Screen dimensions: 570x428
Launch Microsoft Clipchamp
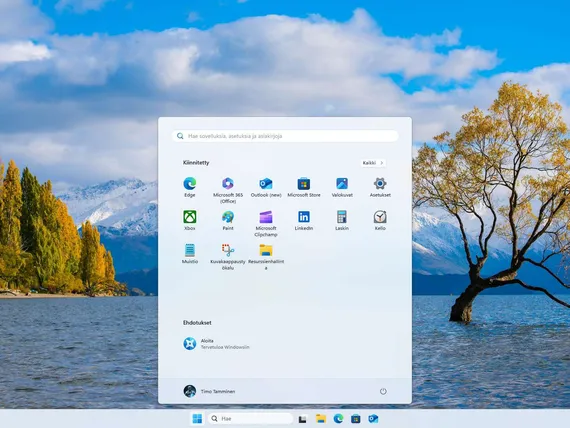pos(266,223)
